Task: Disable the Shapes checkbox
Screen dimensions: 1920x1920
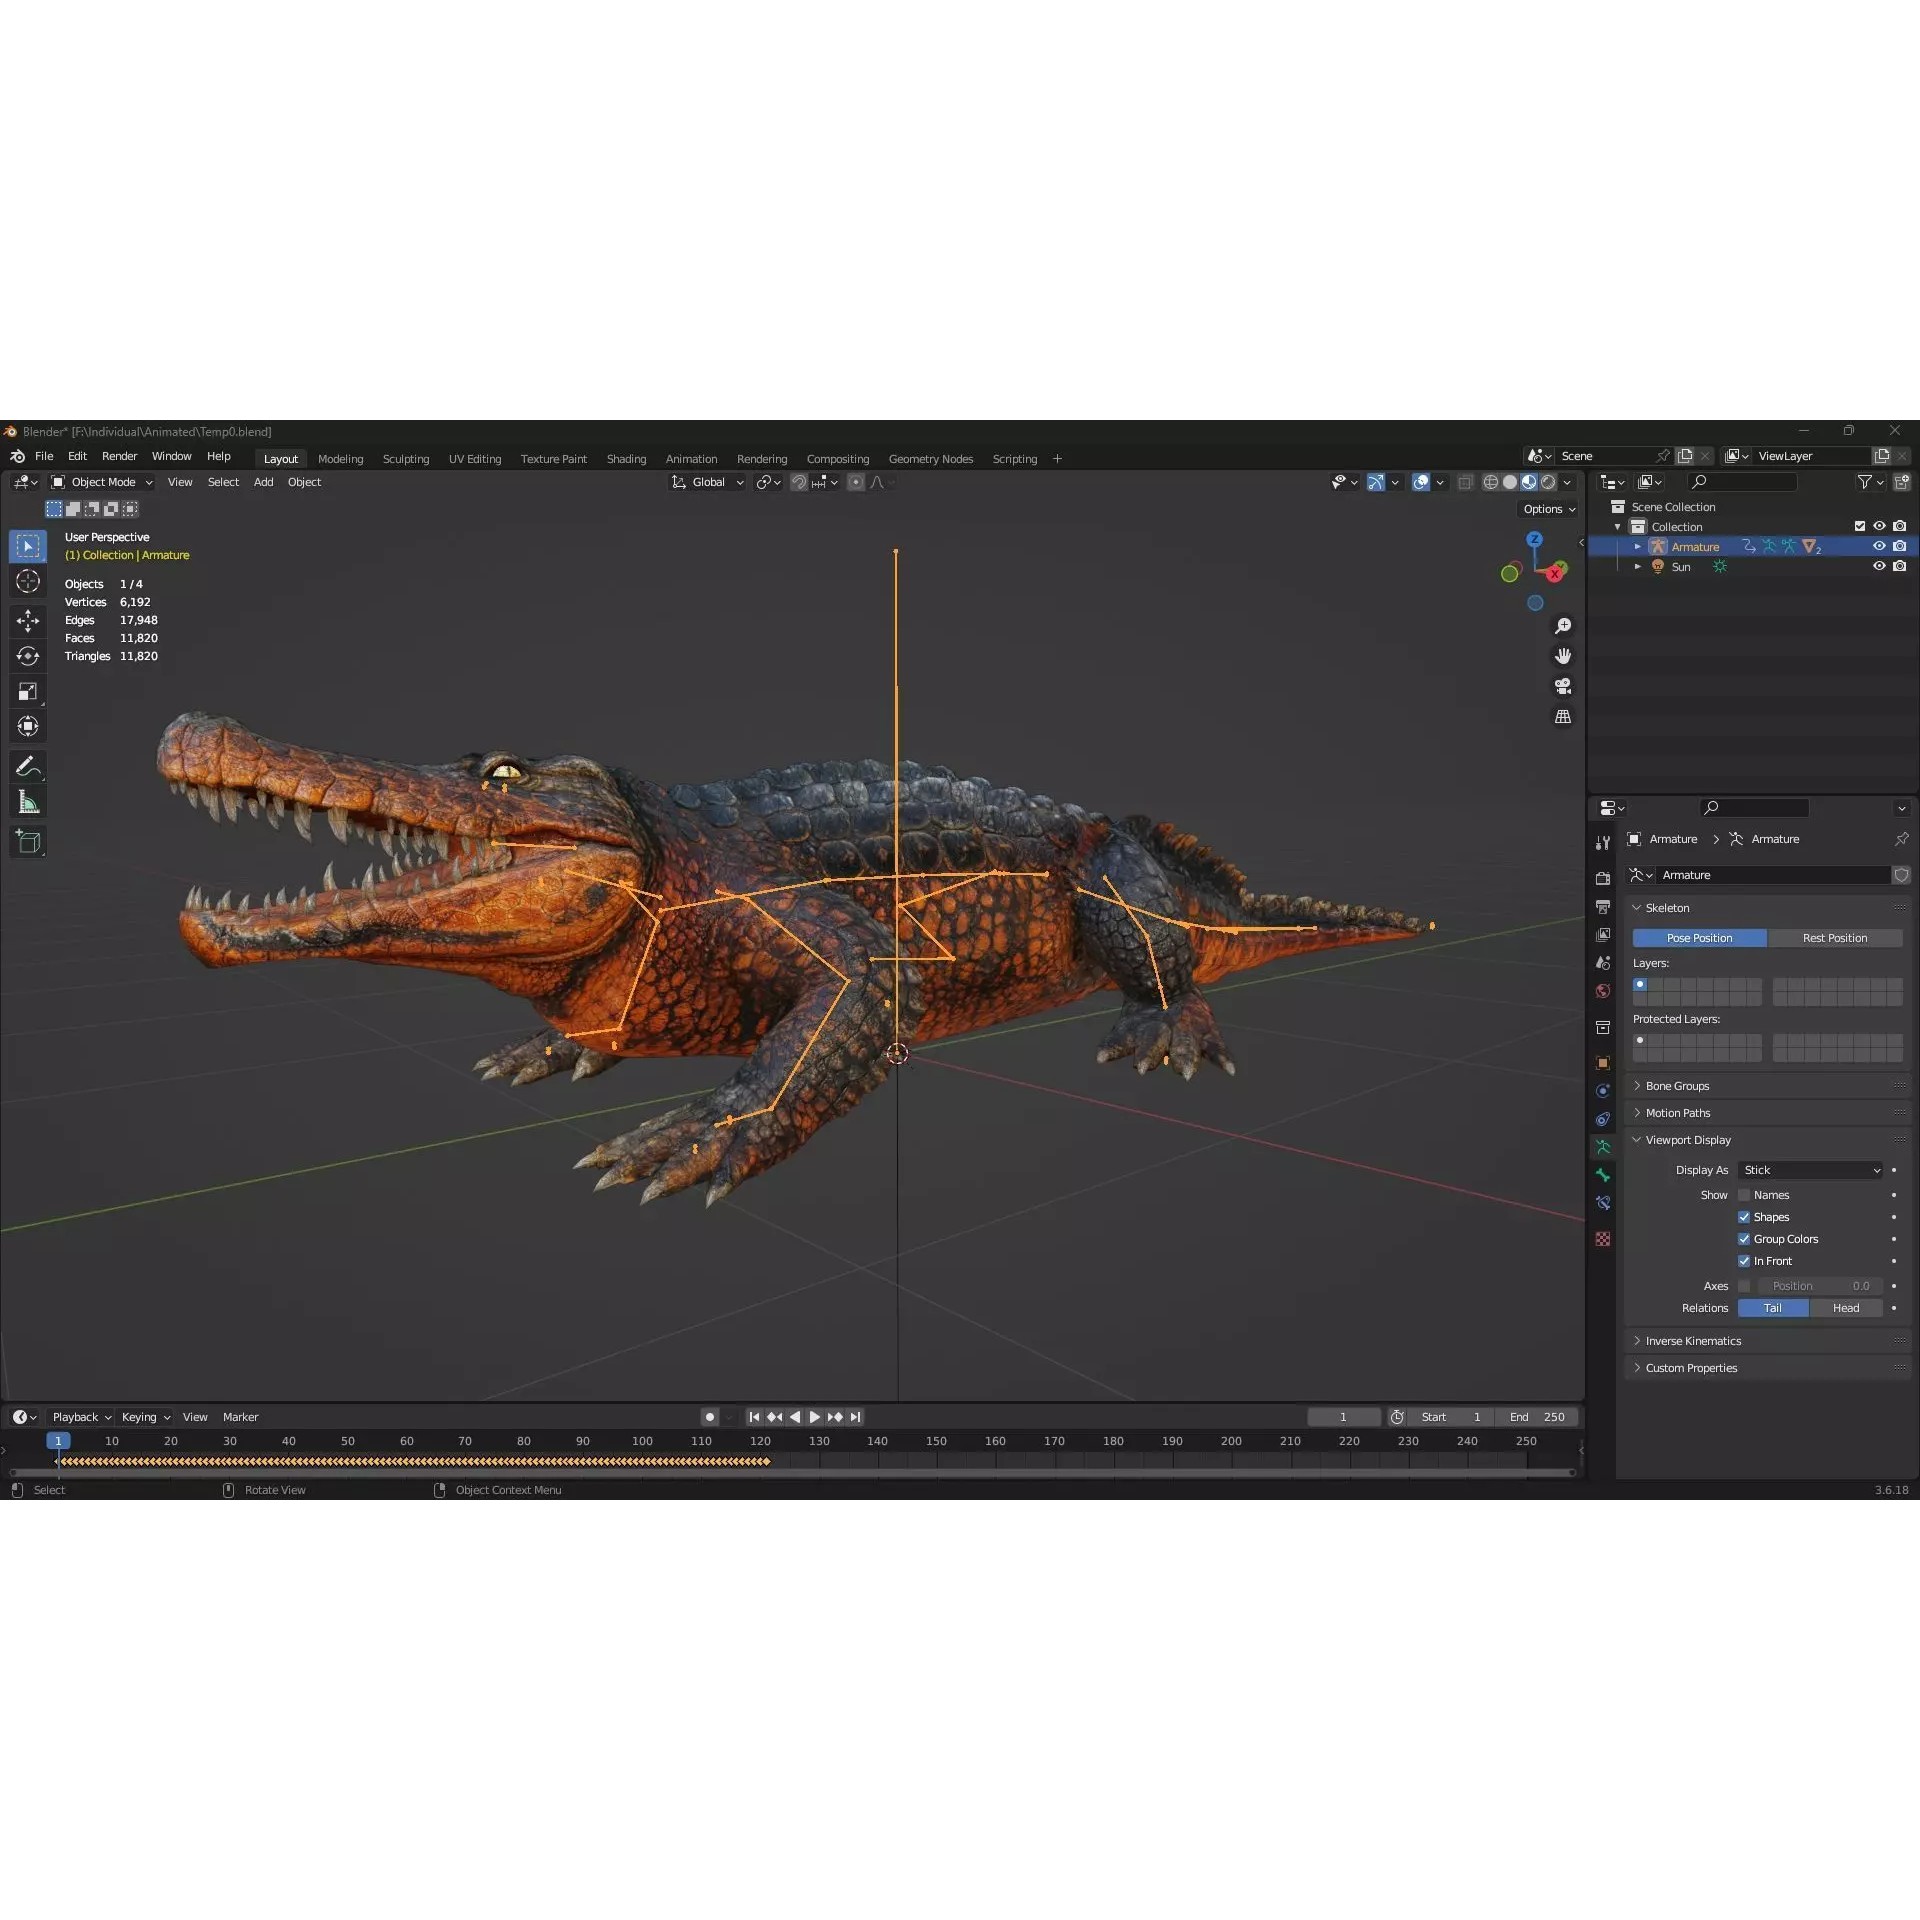Action: [1744, 1216]
